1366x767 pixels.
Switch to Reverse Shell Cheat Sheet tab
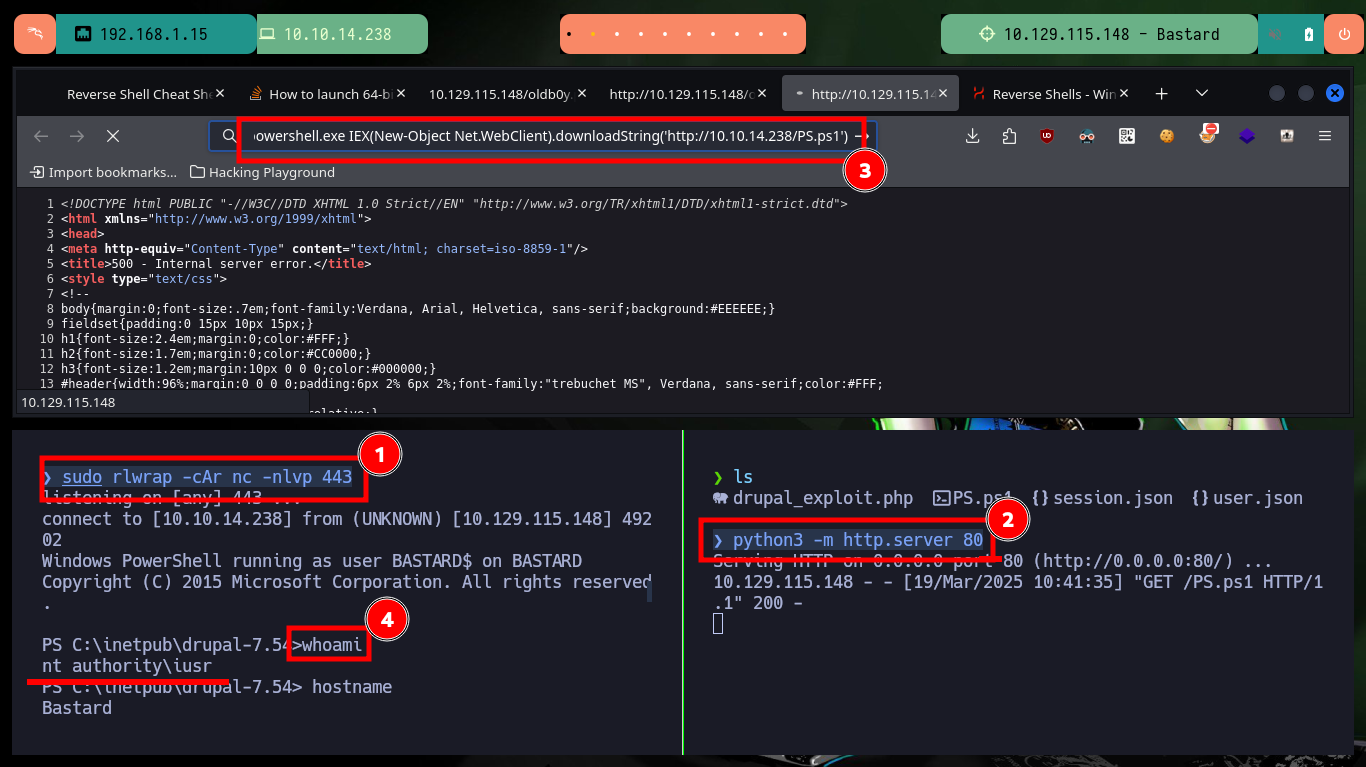[138, 94]
